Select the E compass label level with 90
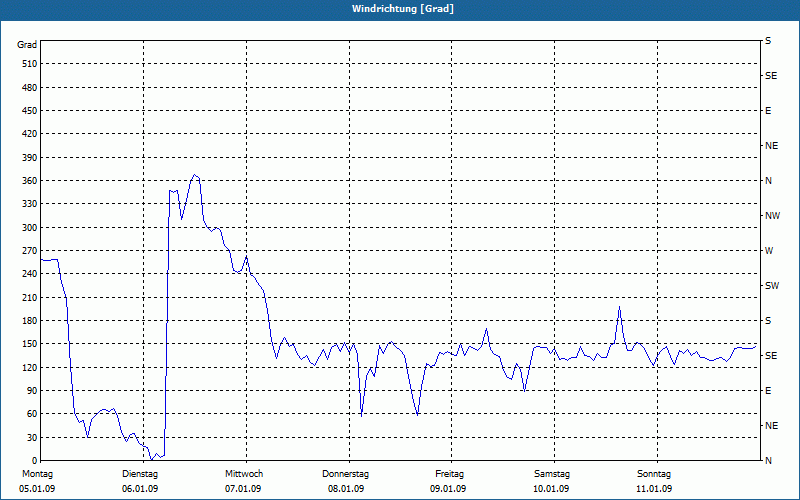Image resolution: width=800 pixels, height=500 pixels. [768, 391]
